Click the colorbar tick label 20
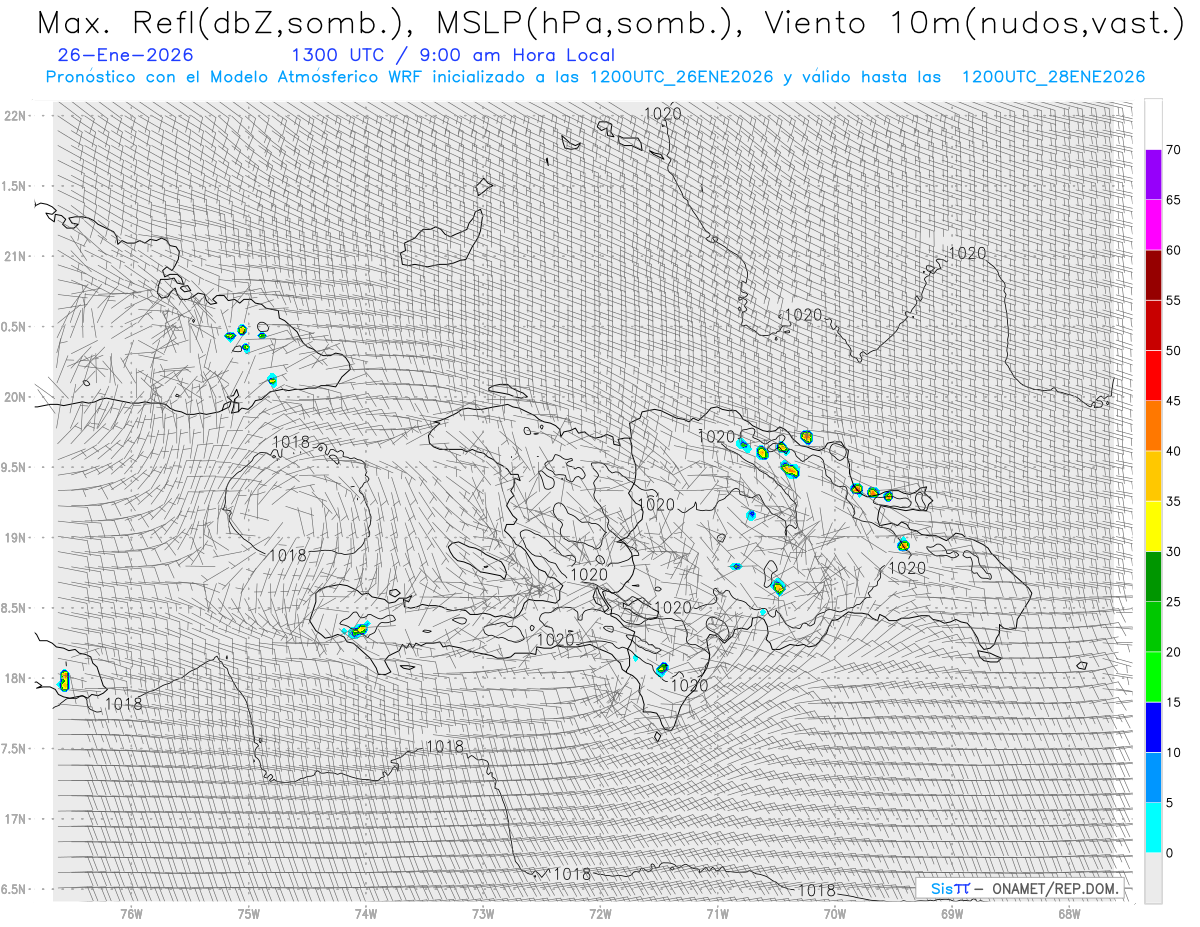Image resolution: width=1200 pixels, height=927 pixels. [x=1174, y=652]
